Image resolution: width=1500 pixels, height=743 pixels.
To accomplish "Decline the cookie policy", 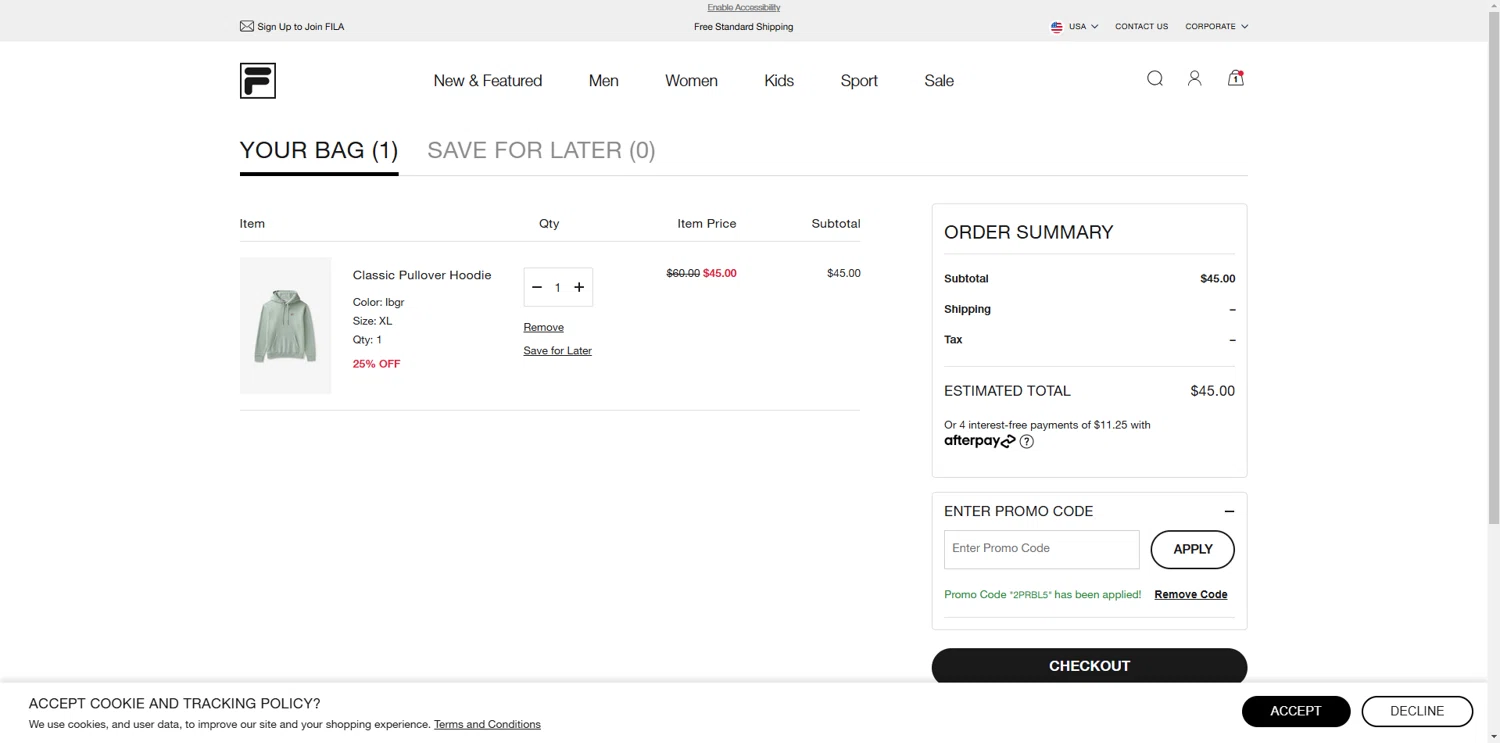I will [1417, 711].
